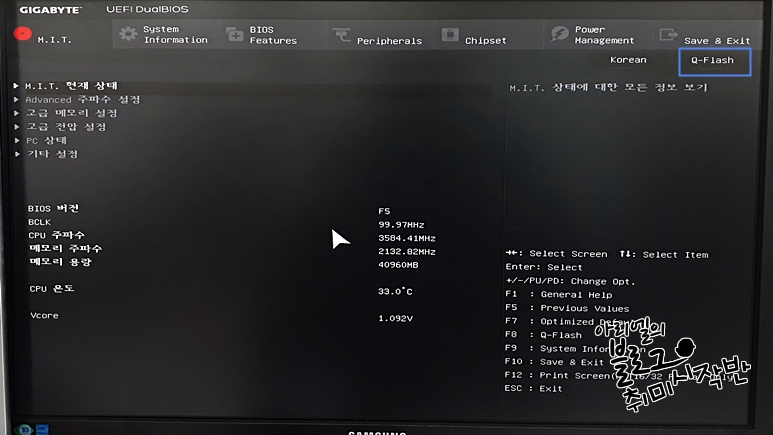Click the ESC Exit line
Viewport: 773px width, 435px height.
coord(533,389)
